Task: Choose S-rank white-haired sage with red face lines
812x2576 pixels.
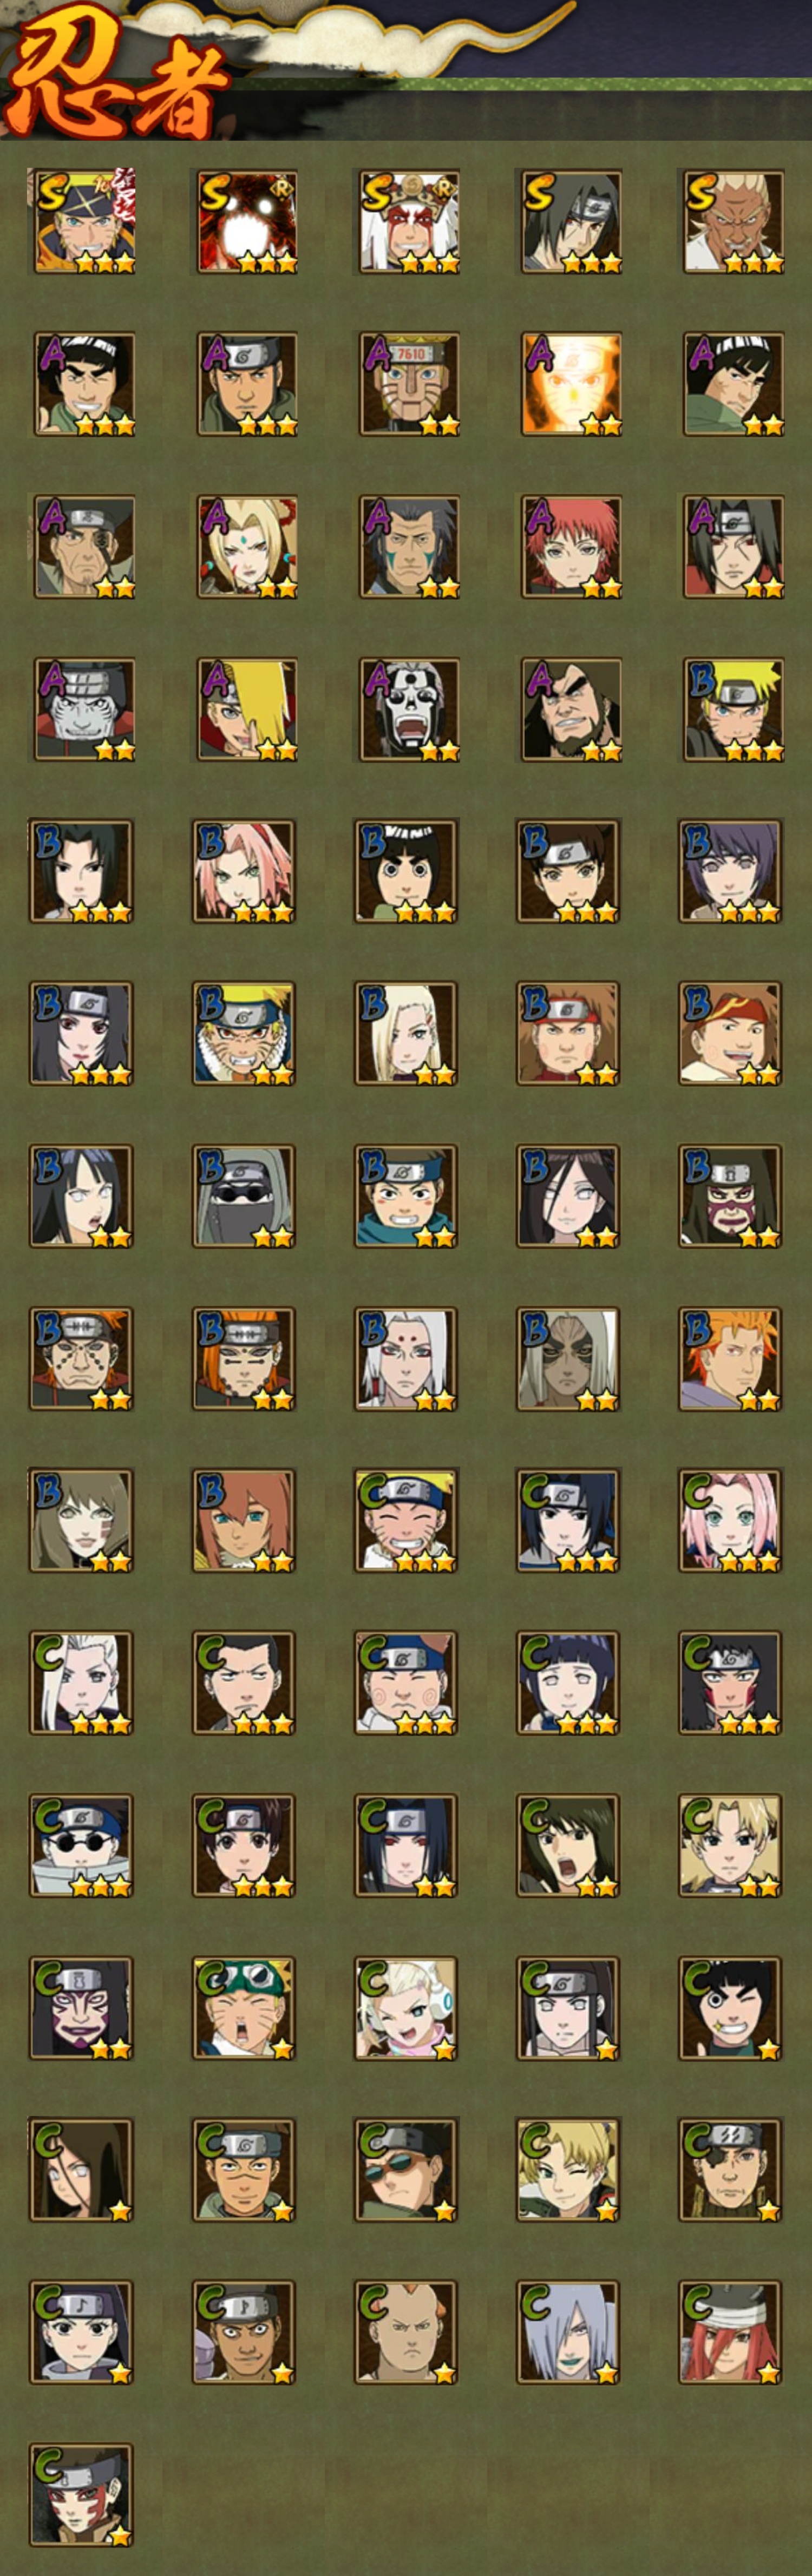Action: point(408,221)
